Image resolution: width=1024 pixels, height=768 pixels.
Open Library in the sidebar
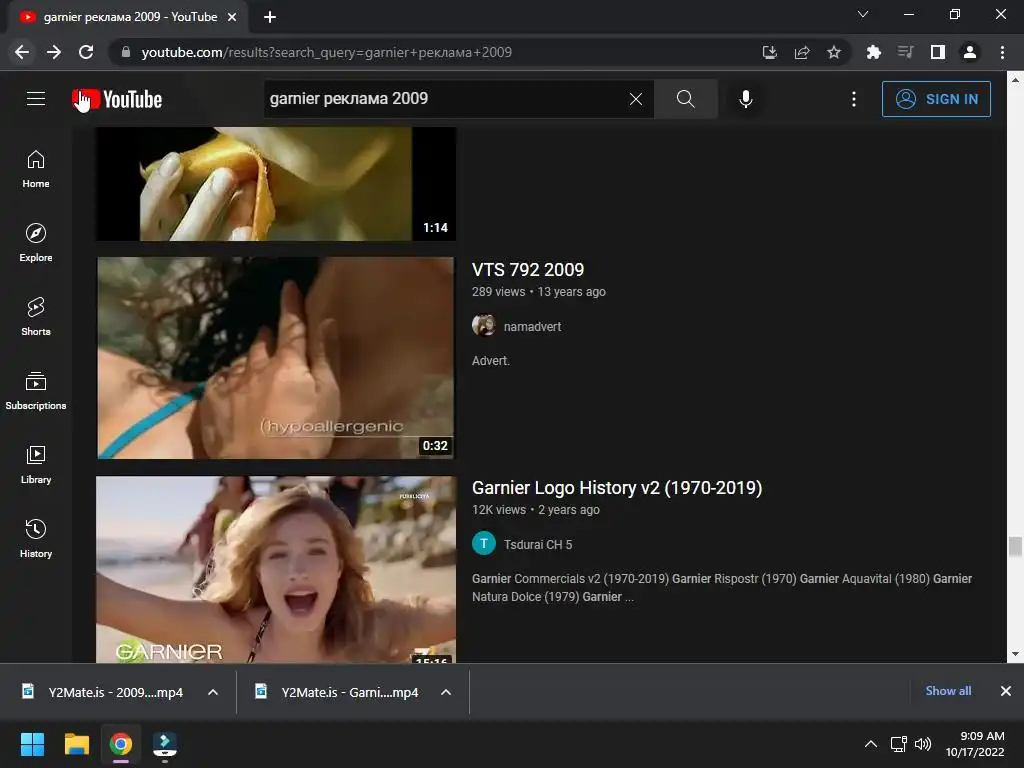tap(36, 465)
